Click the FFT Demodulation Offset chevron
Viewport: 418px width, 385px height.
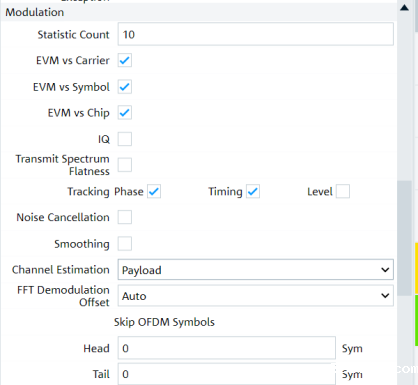point(385,296)
